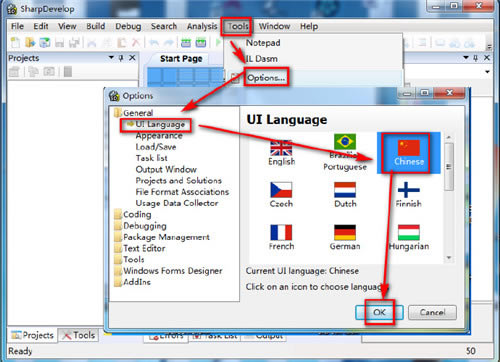Choose the French flag icon
This screenshot has height=362, width=500.
coord(281,232)
